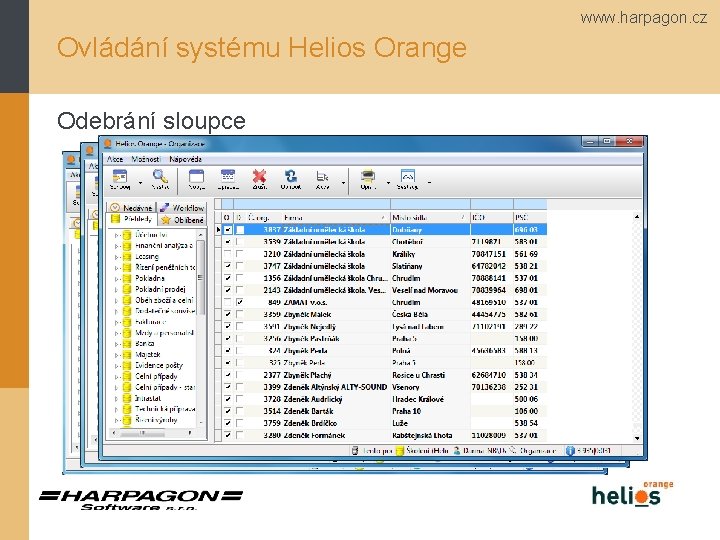Image resolution: width=720 pixels, height=540 pixels.
Task: Open the Akce menu
Action: (115, 159)
